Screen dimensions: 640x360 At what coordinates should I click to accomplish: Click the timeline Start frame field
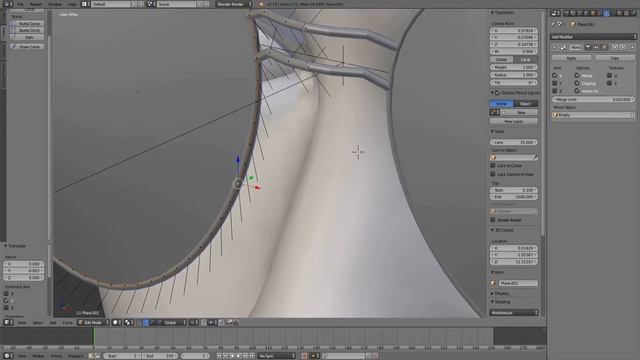[122, 356]
